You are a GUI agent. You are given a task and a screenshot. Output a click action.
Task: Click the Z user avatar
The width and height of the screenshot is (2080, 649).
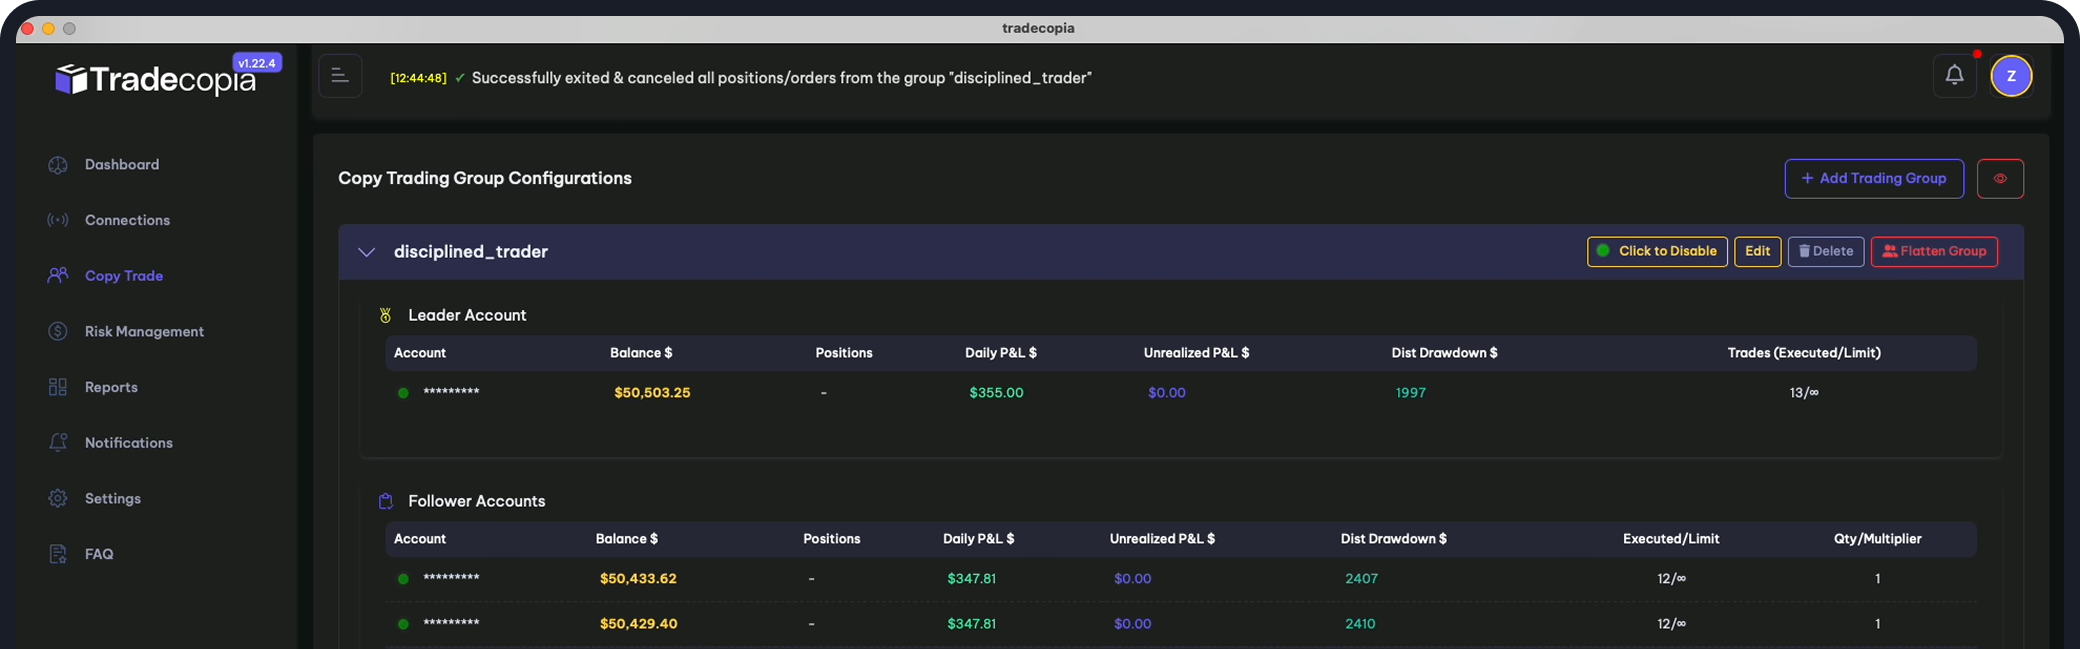click(x=2010, y=76)
